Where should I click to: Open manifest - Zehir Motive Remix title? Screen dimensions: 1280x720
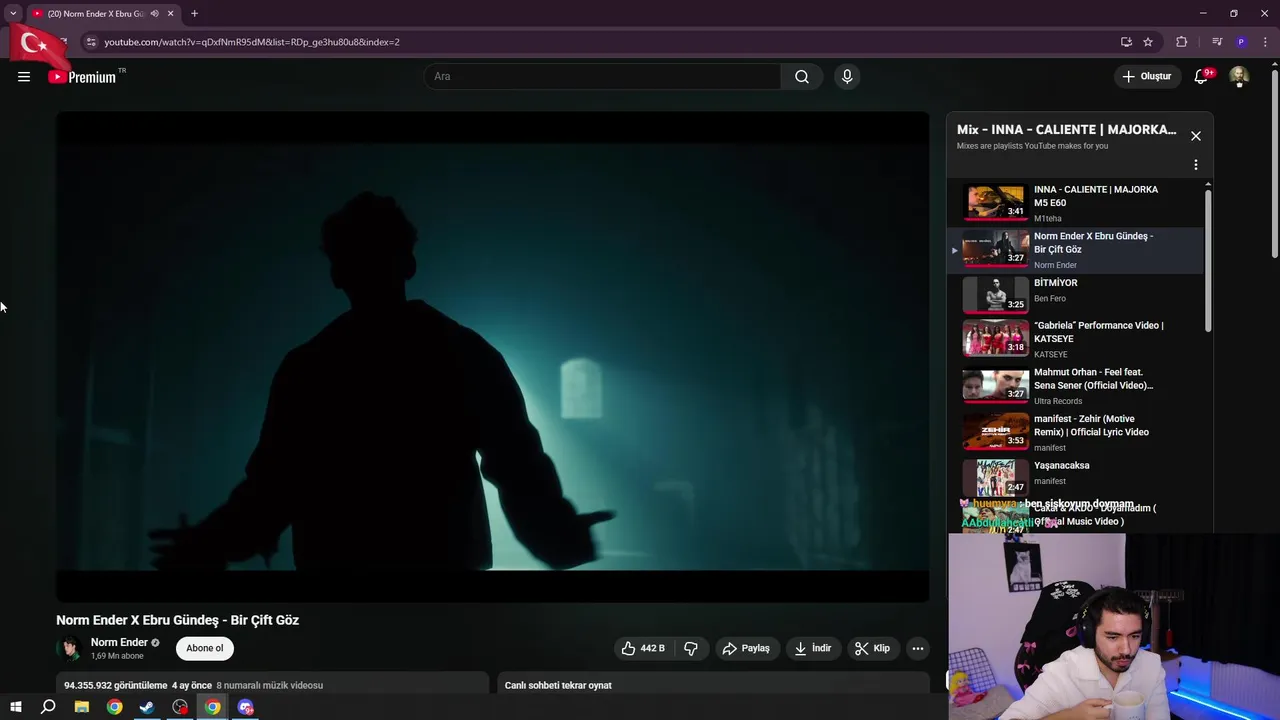coord(1091,425)
